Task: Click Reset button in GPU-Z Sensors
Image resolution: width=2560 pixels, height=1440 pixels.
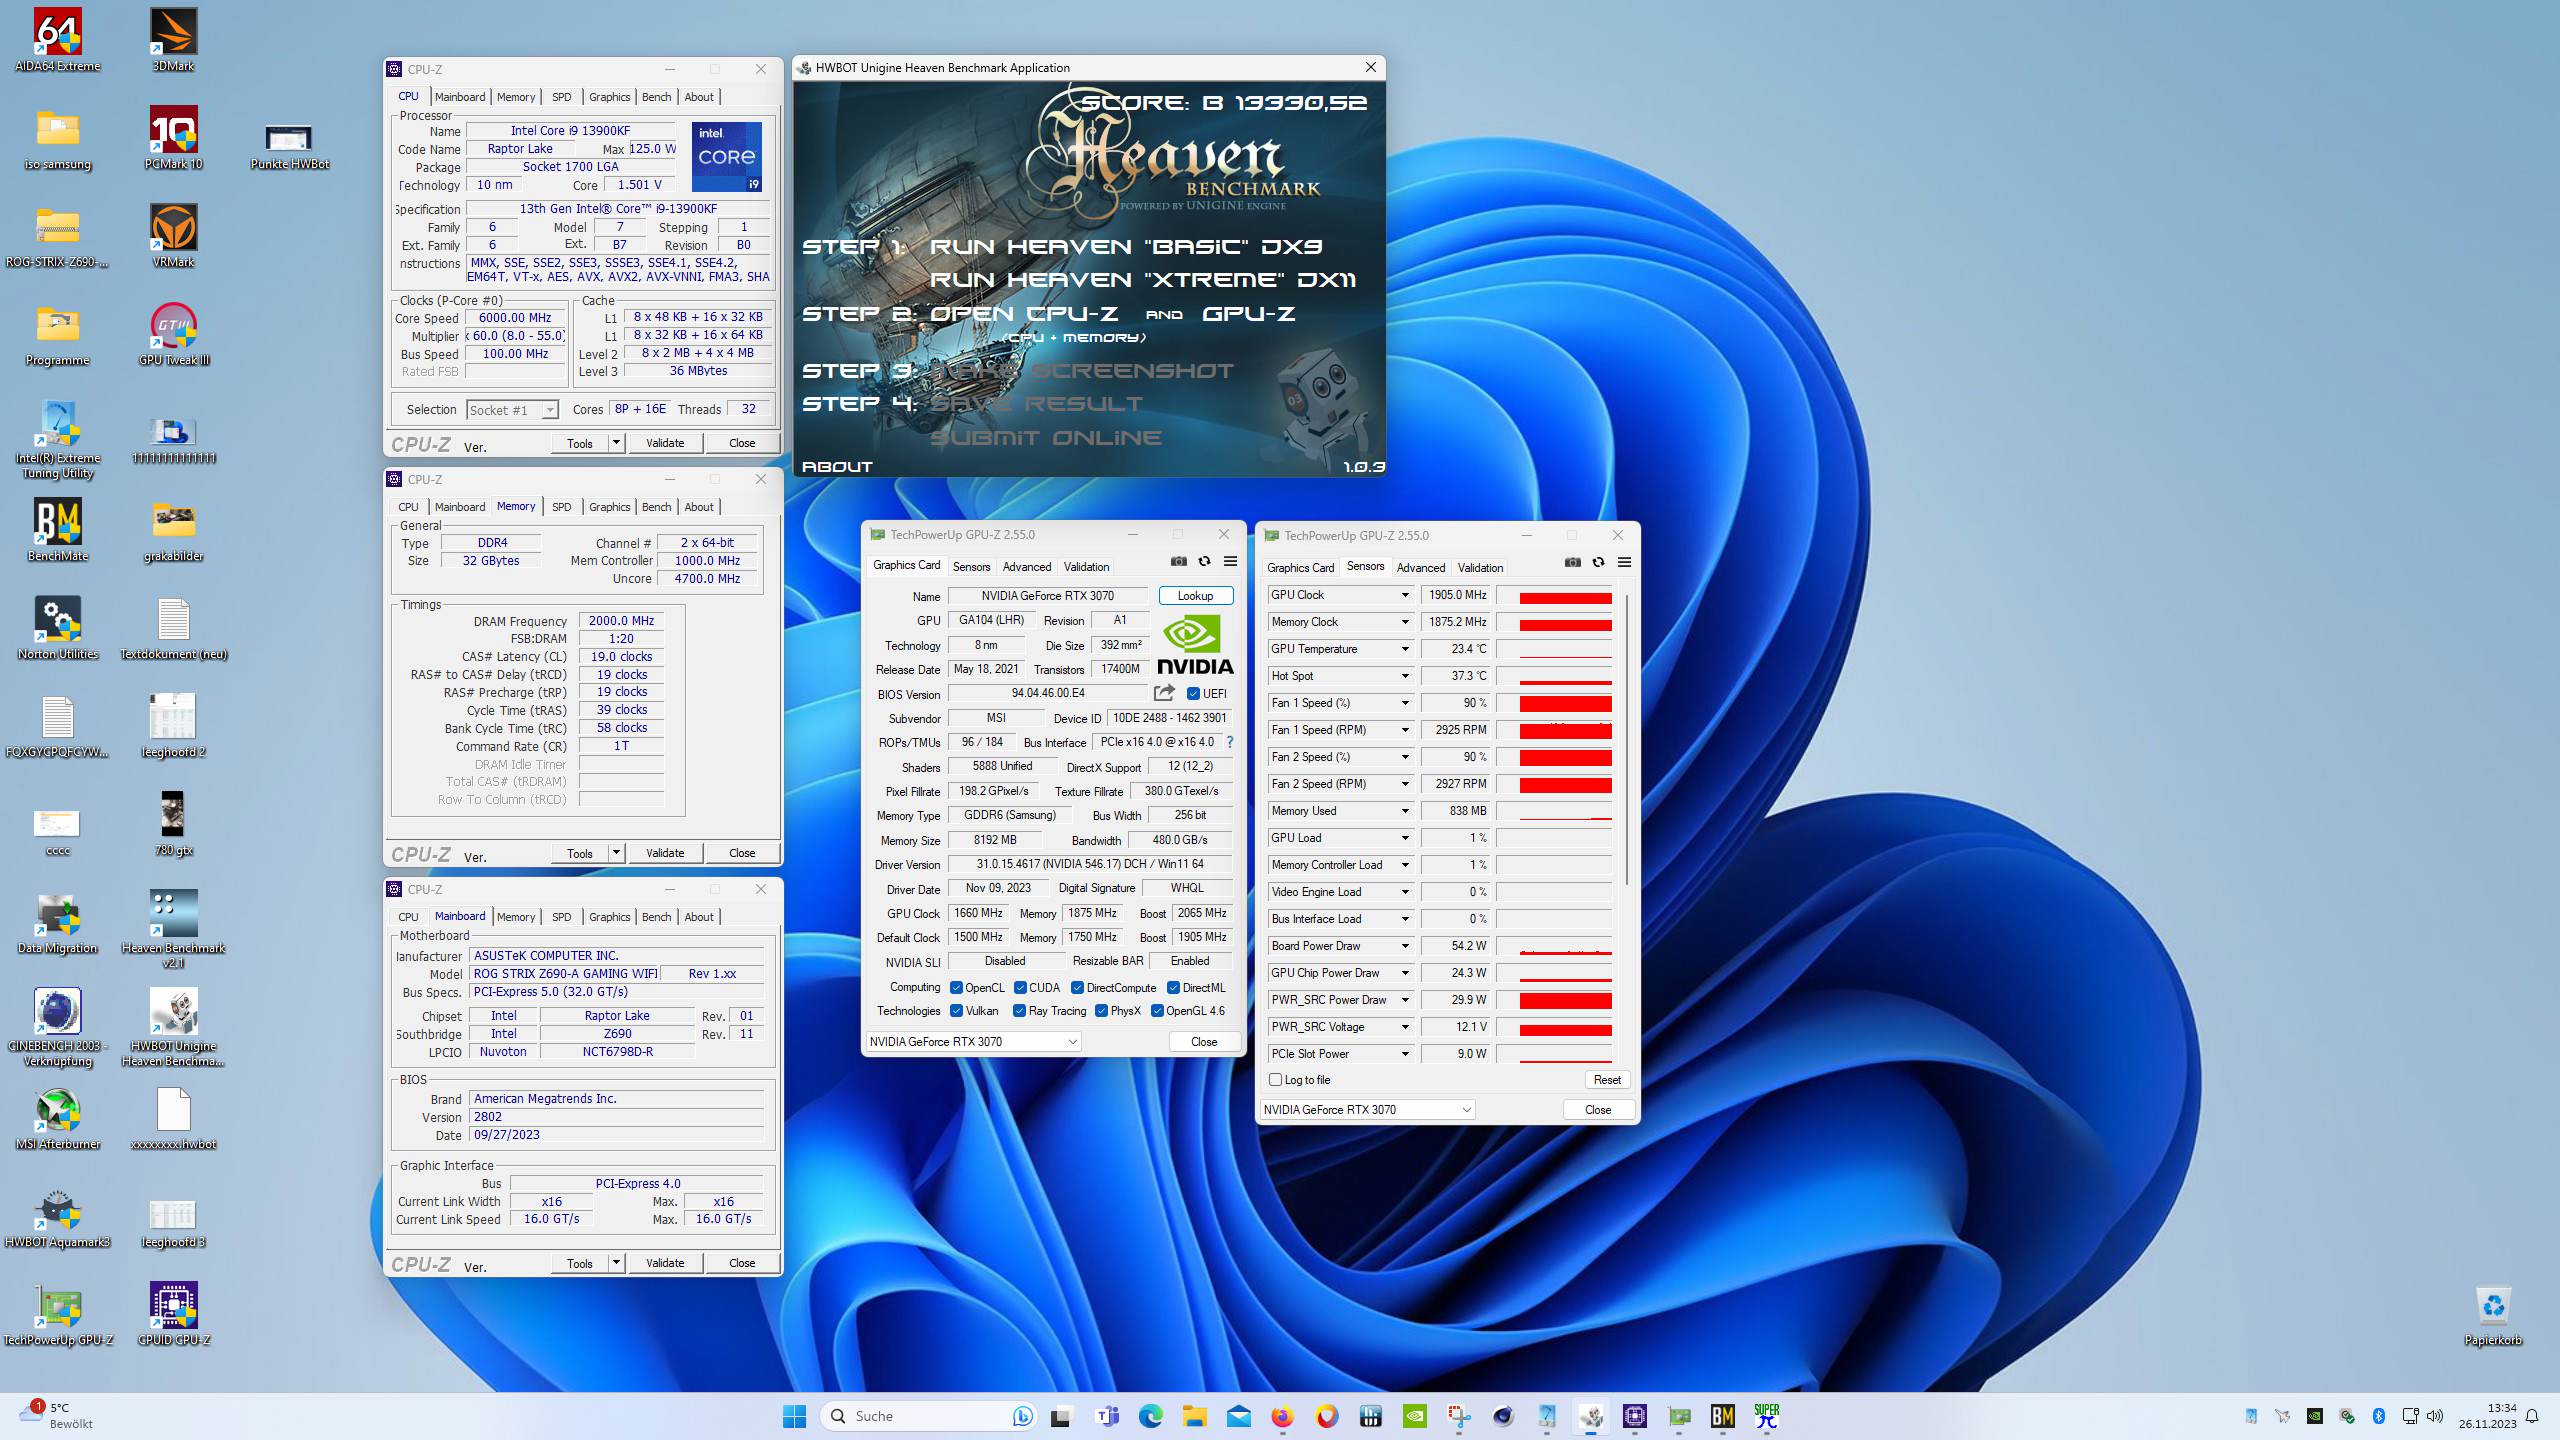Action: click(1607, 1080)
